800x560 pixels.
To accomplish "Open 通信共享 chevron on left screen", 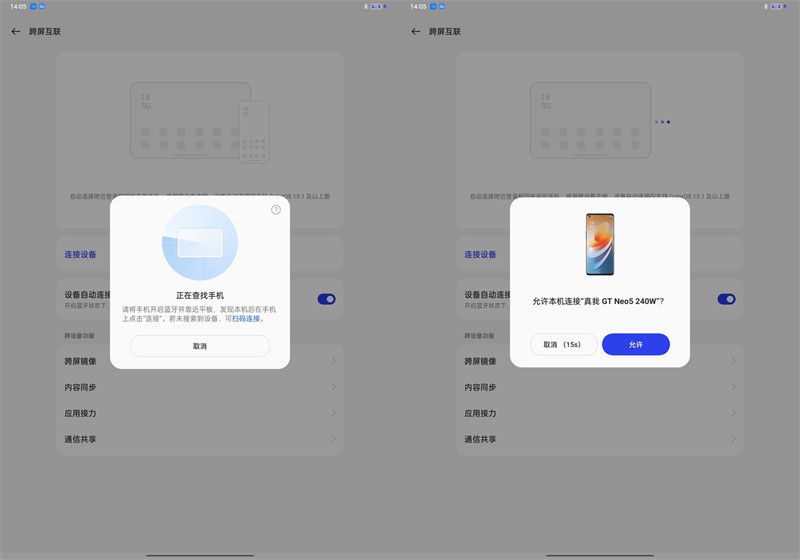I will [x=333, y=439].
